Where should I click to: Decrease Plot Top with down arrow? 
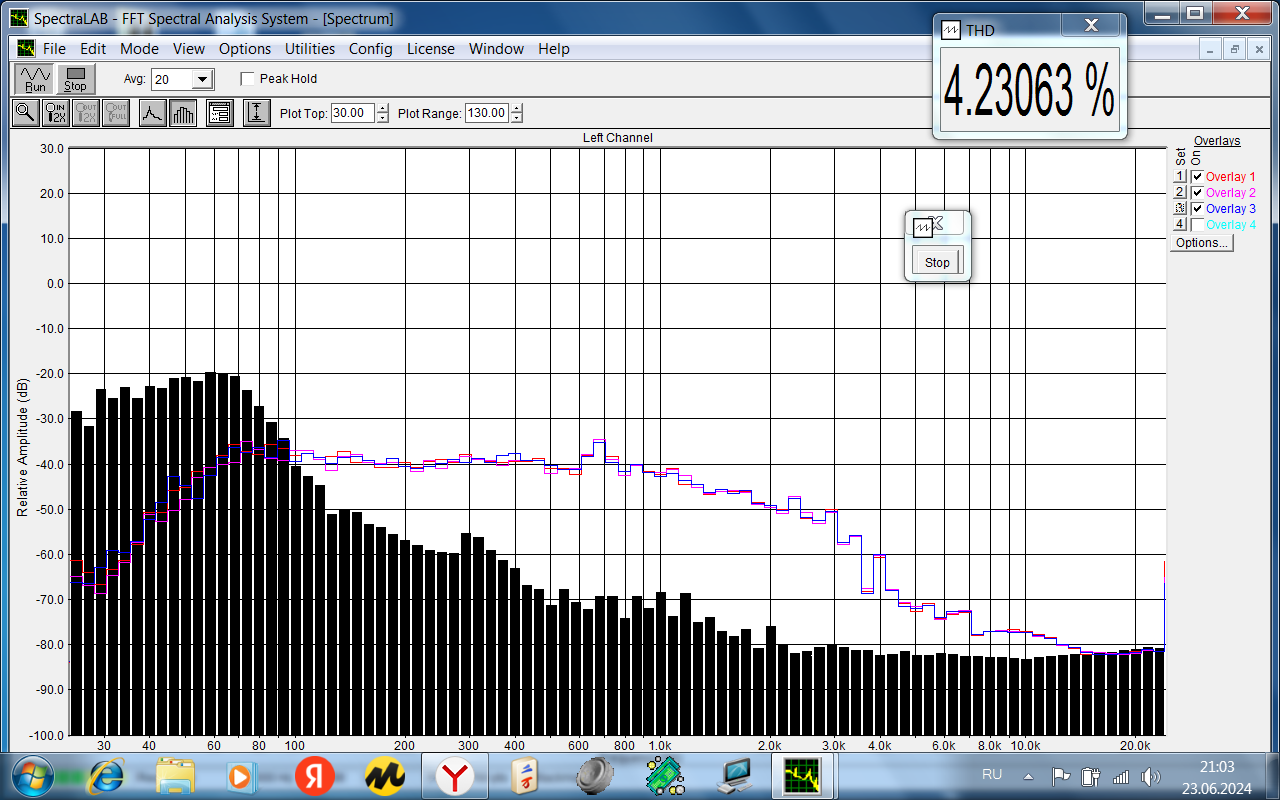[383, 118]
